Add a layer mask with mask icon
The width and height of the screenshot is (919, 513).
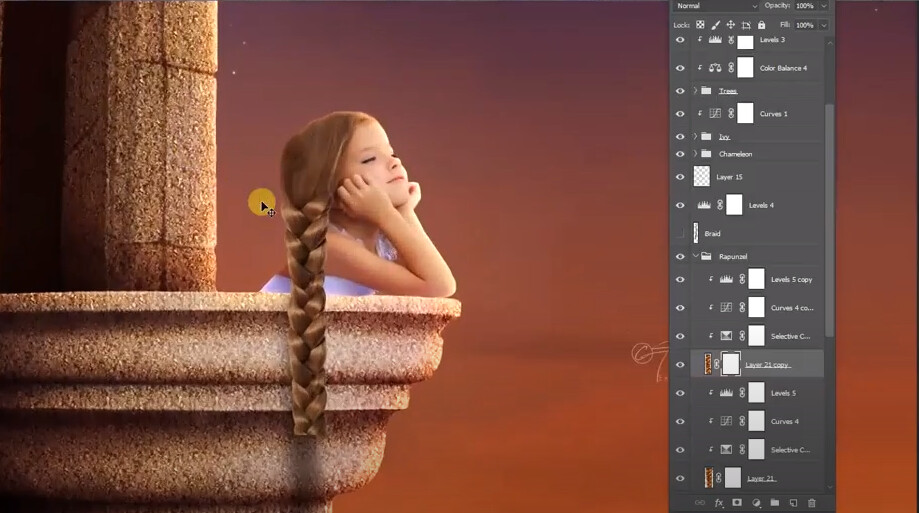tap(737, 502)
